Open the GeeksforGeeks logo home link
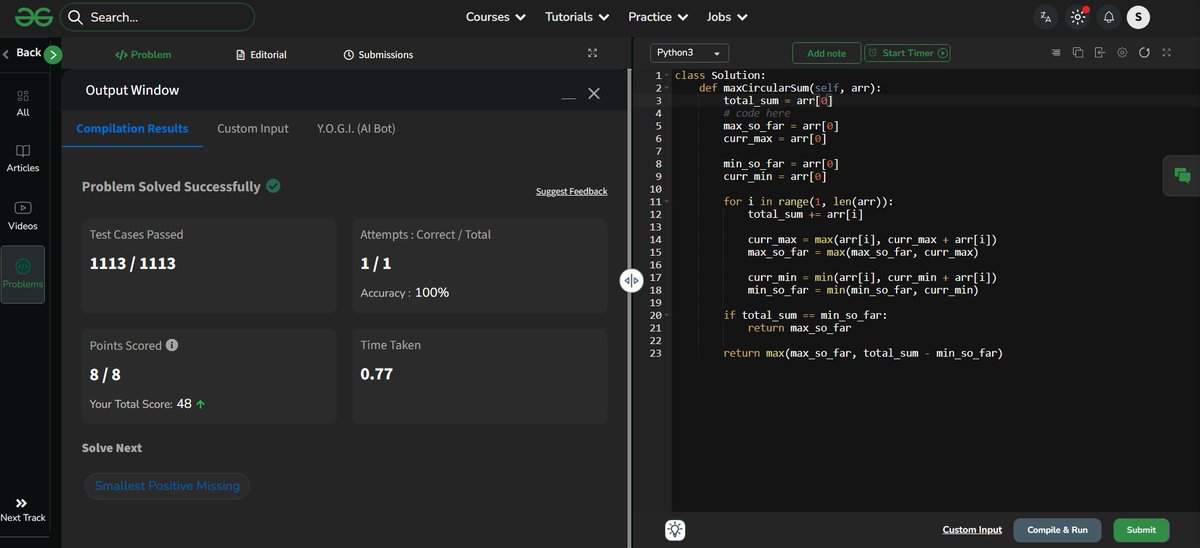The image size is (1200, 548). tap(34, 17)
